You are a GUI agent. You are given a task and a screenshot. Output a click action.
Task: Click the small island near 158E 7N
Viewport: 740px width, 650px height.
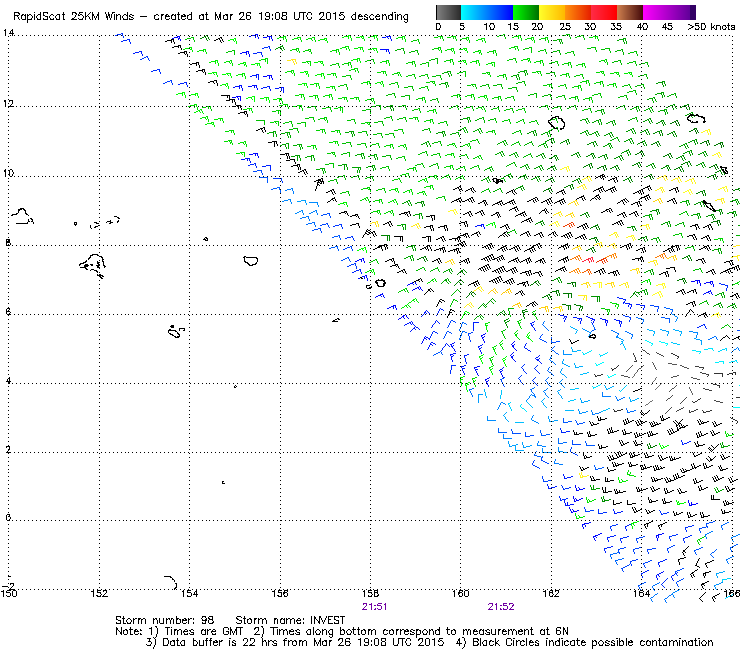(x=380, y=283)
